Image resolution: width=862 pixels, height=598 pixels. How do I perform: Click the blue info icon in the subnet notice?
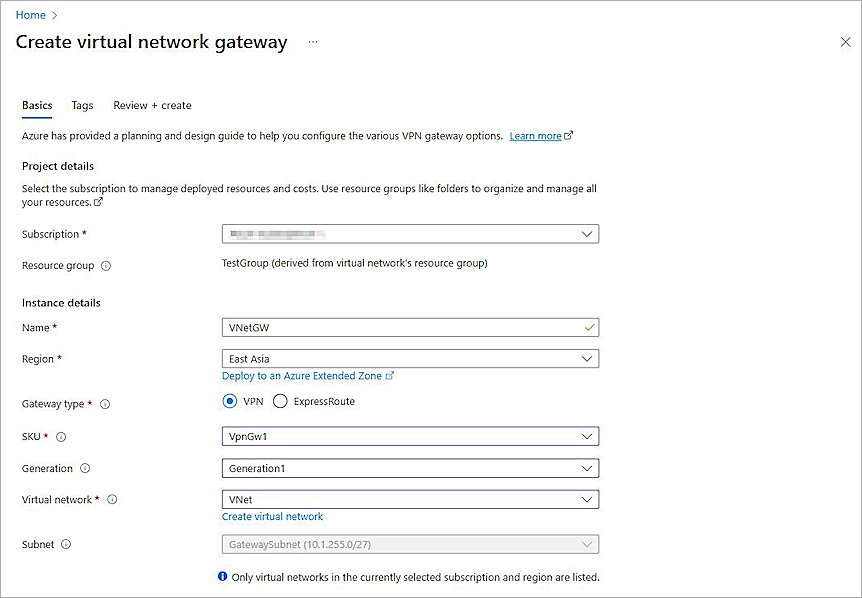[x=222, y=577]
